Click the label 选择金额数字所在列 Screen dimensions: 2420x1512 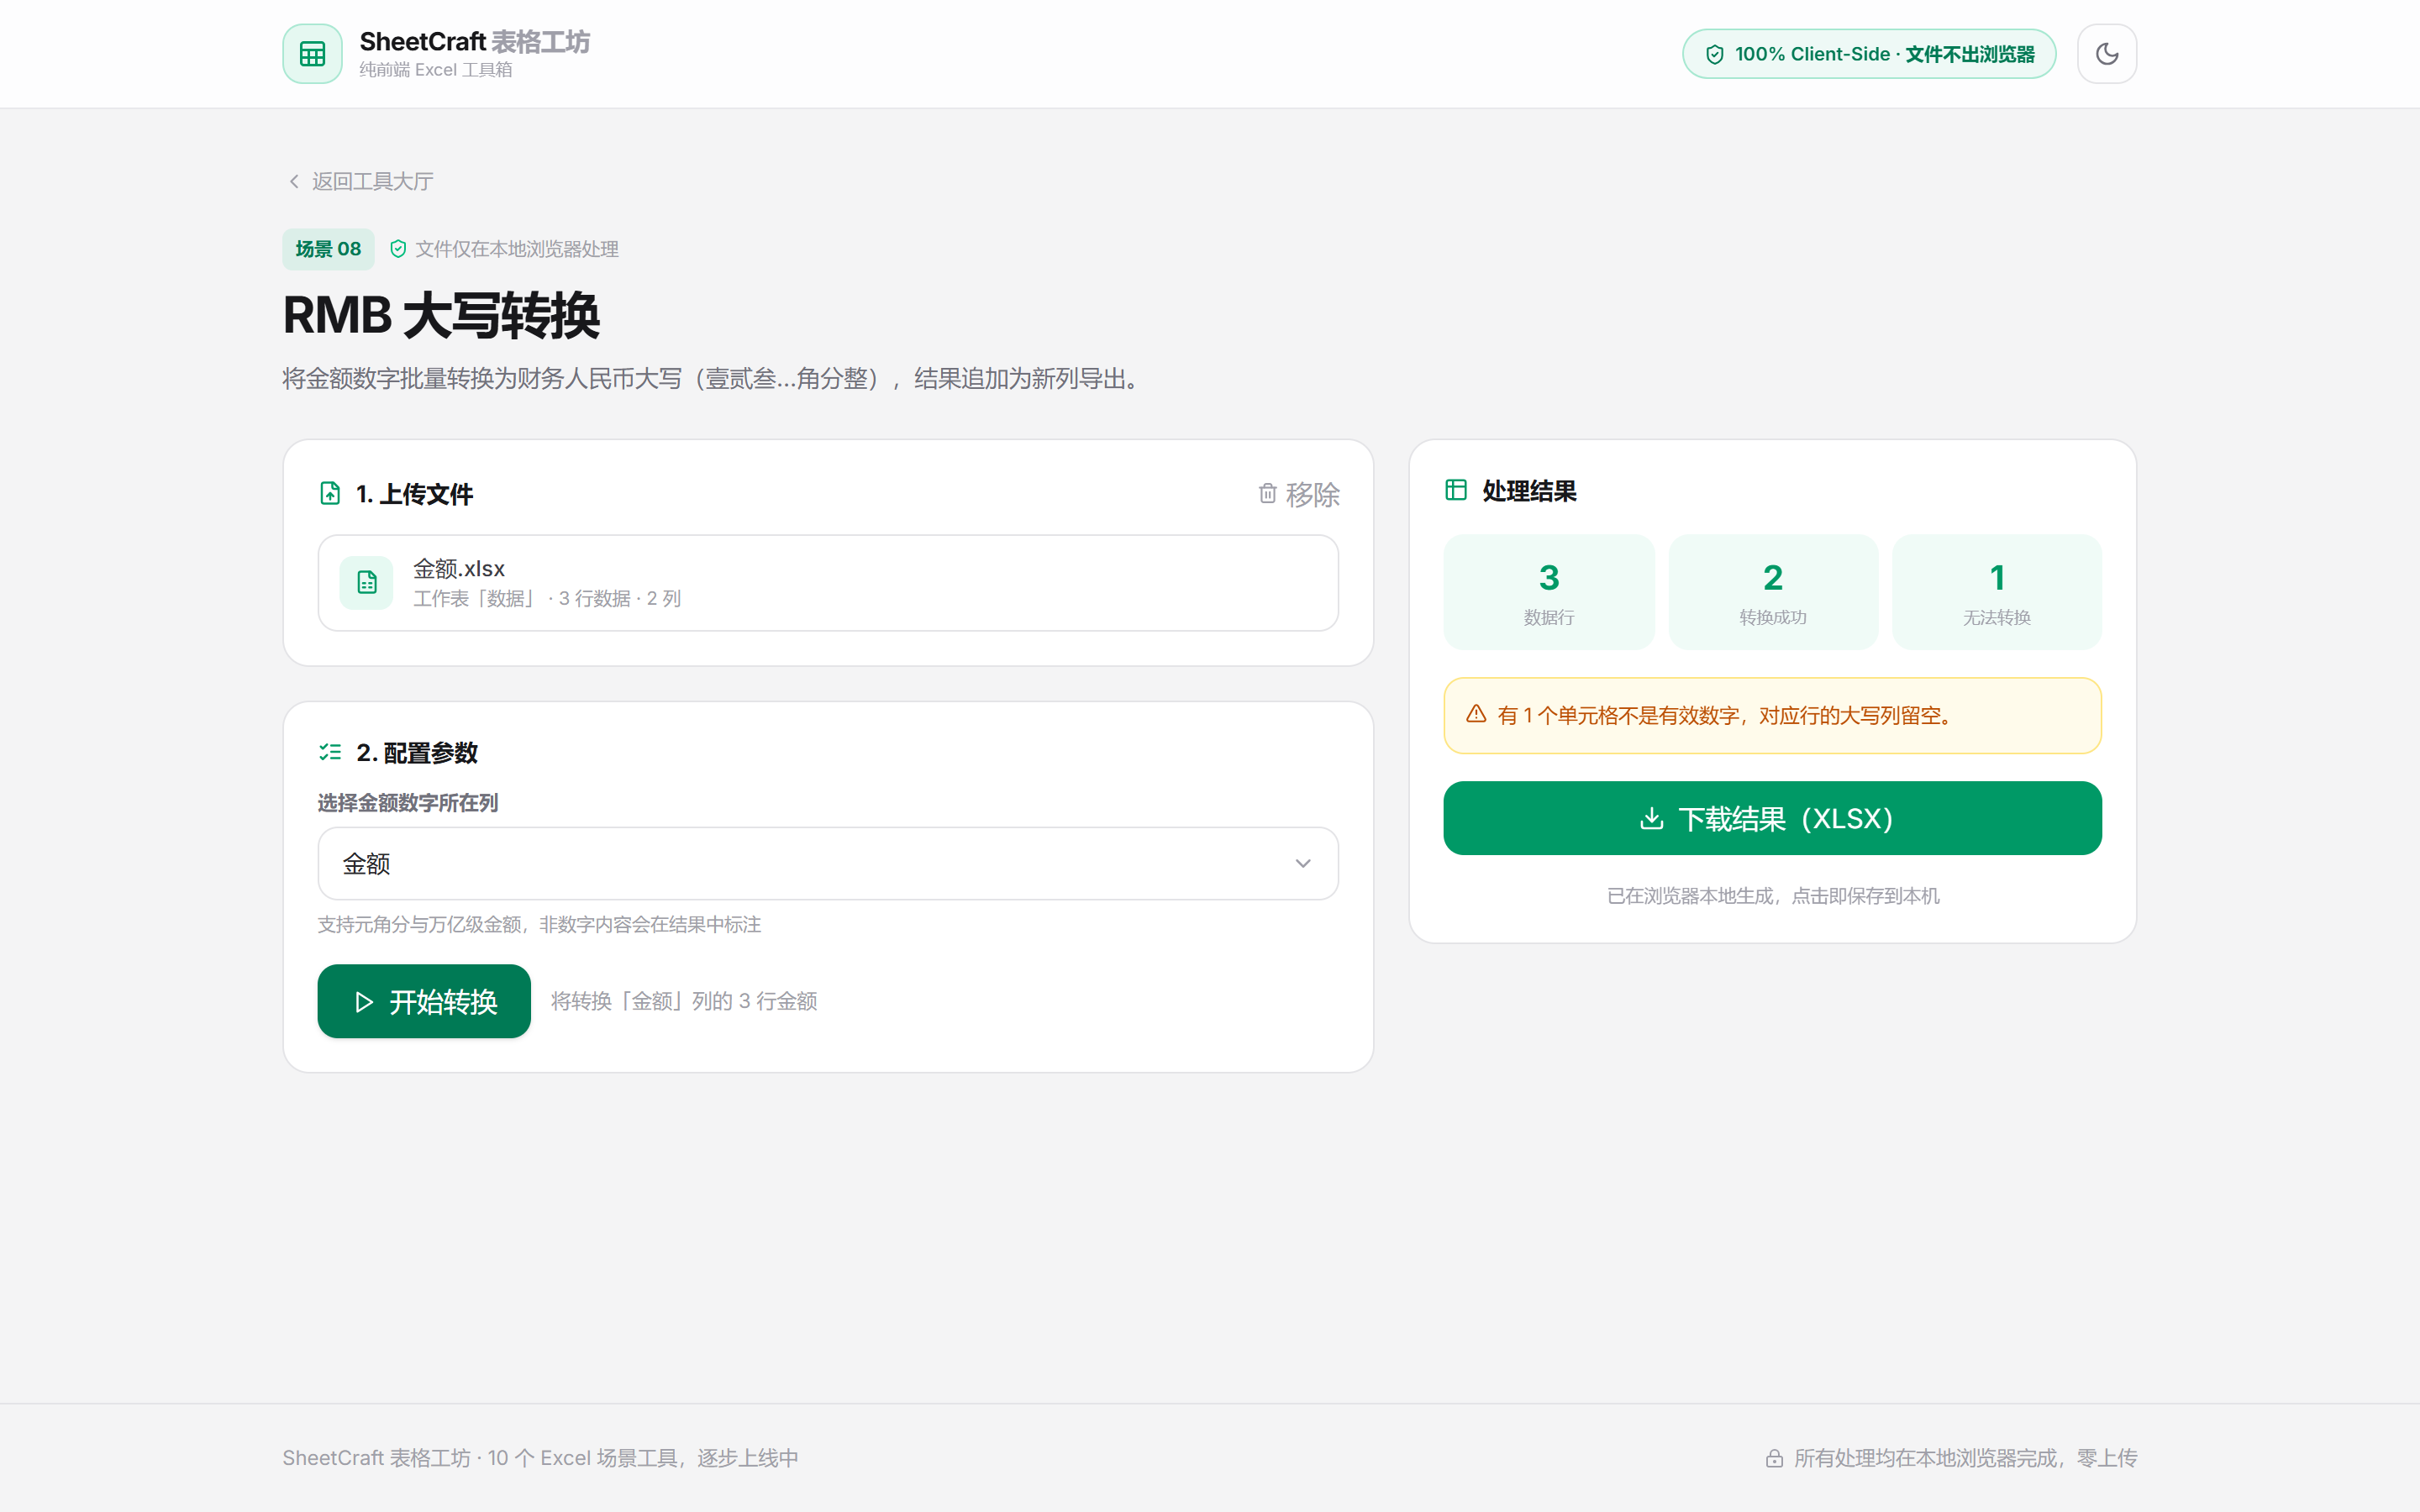click(x=408, y=803)
